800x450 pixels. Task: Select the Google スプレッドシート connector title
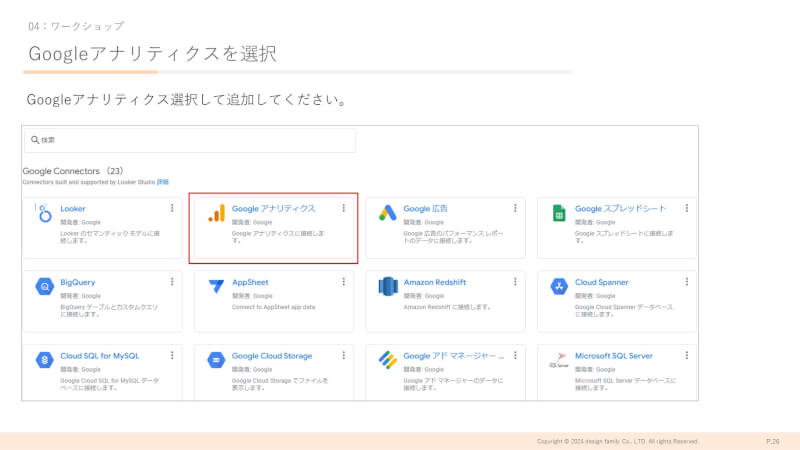click(x=620, y=209)
